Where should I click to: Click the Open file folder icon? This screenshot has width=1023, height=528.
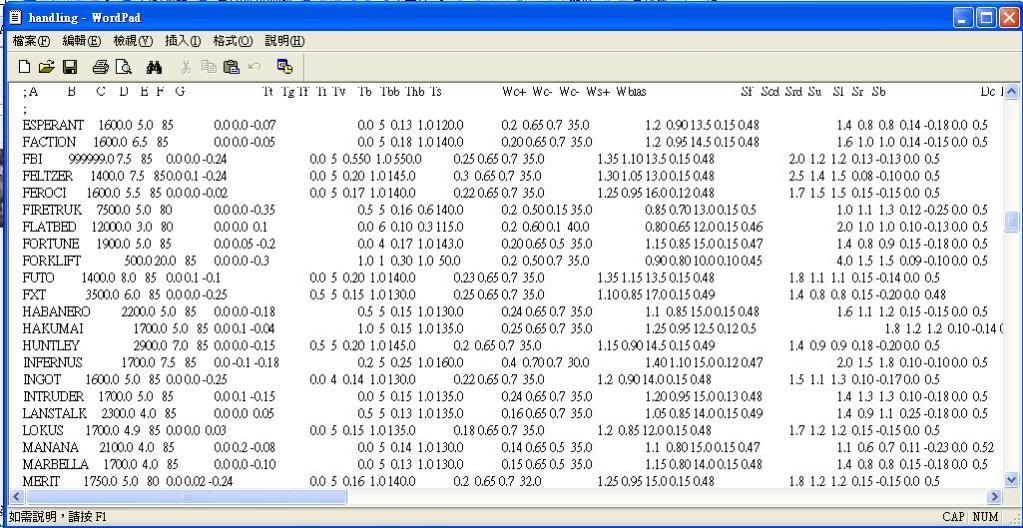[45, 66]
